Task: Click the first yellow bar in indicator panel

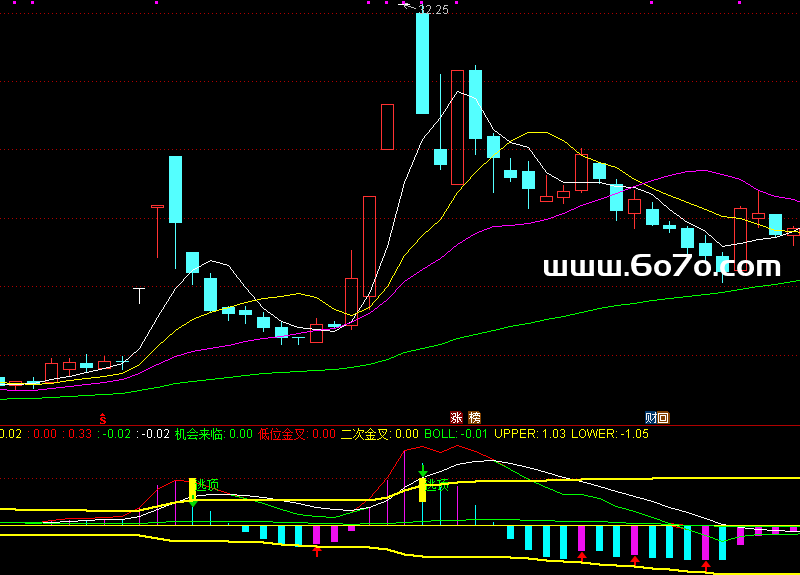Action: click(192, 489)
